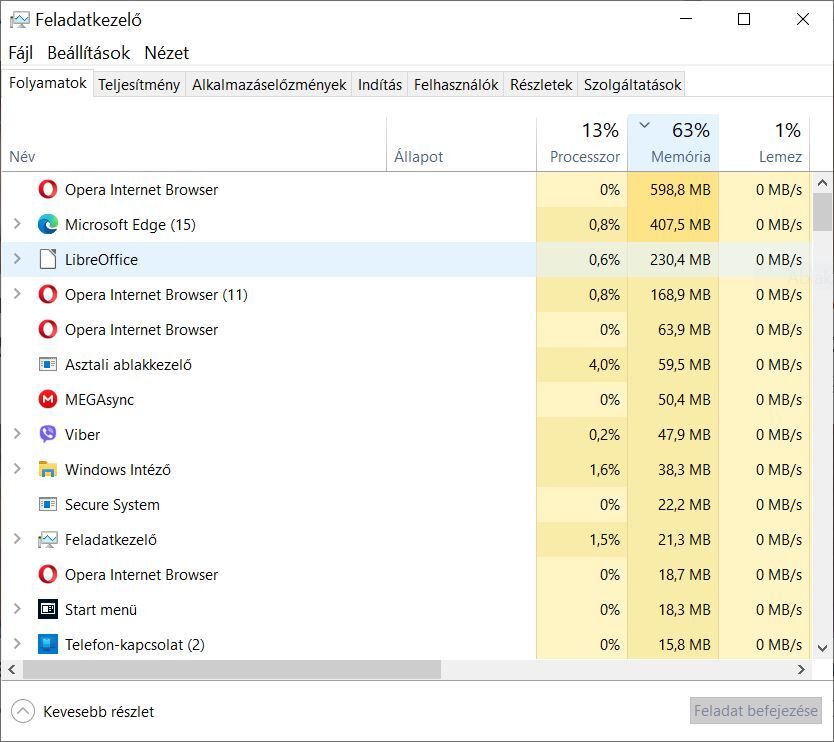The width and height of the screenshot is (834, 742).
Task: Click the LibreOffice document icon
Action: pyautogui.click(x=48, y=260)
